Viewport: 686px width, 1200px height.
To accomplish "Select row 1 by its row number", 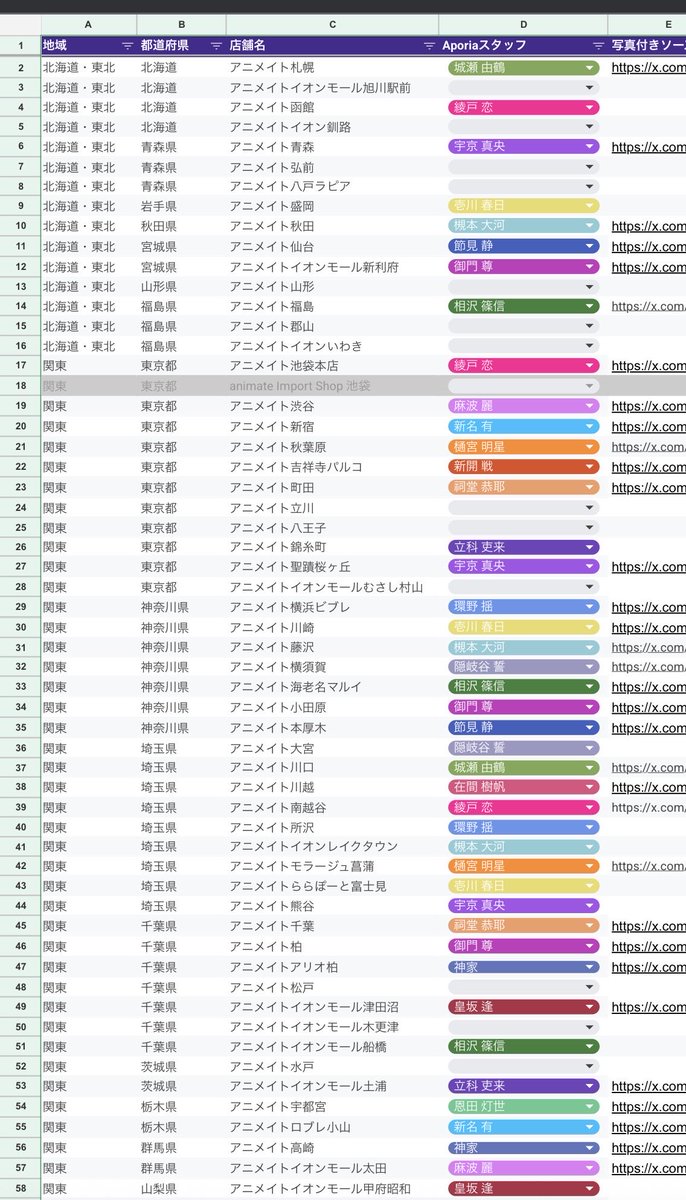I will coord(20,45).
